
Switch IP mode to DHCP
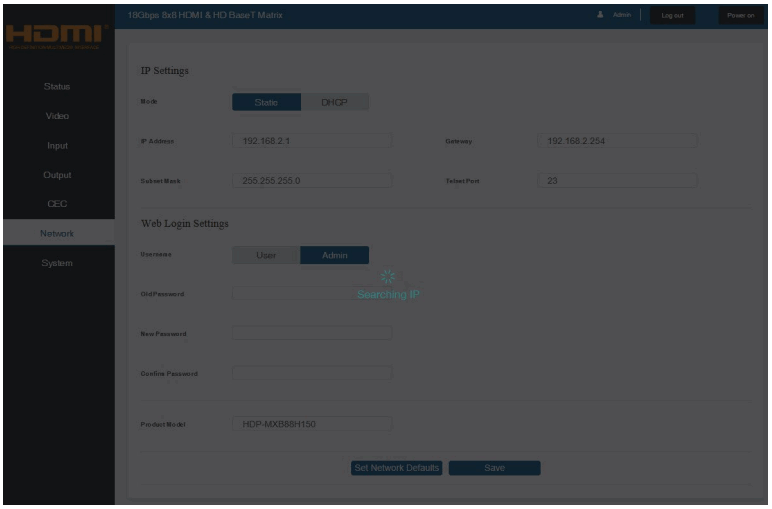pyautogui.click(x=334, y=102)
